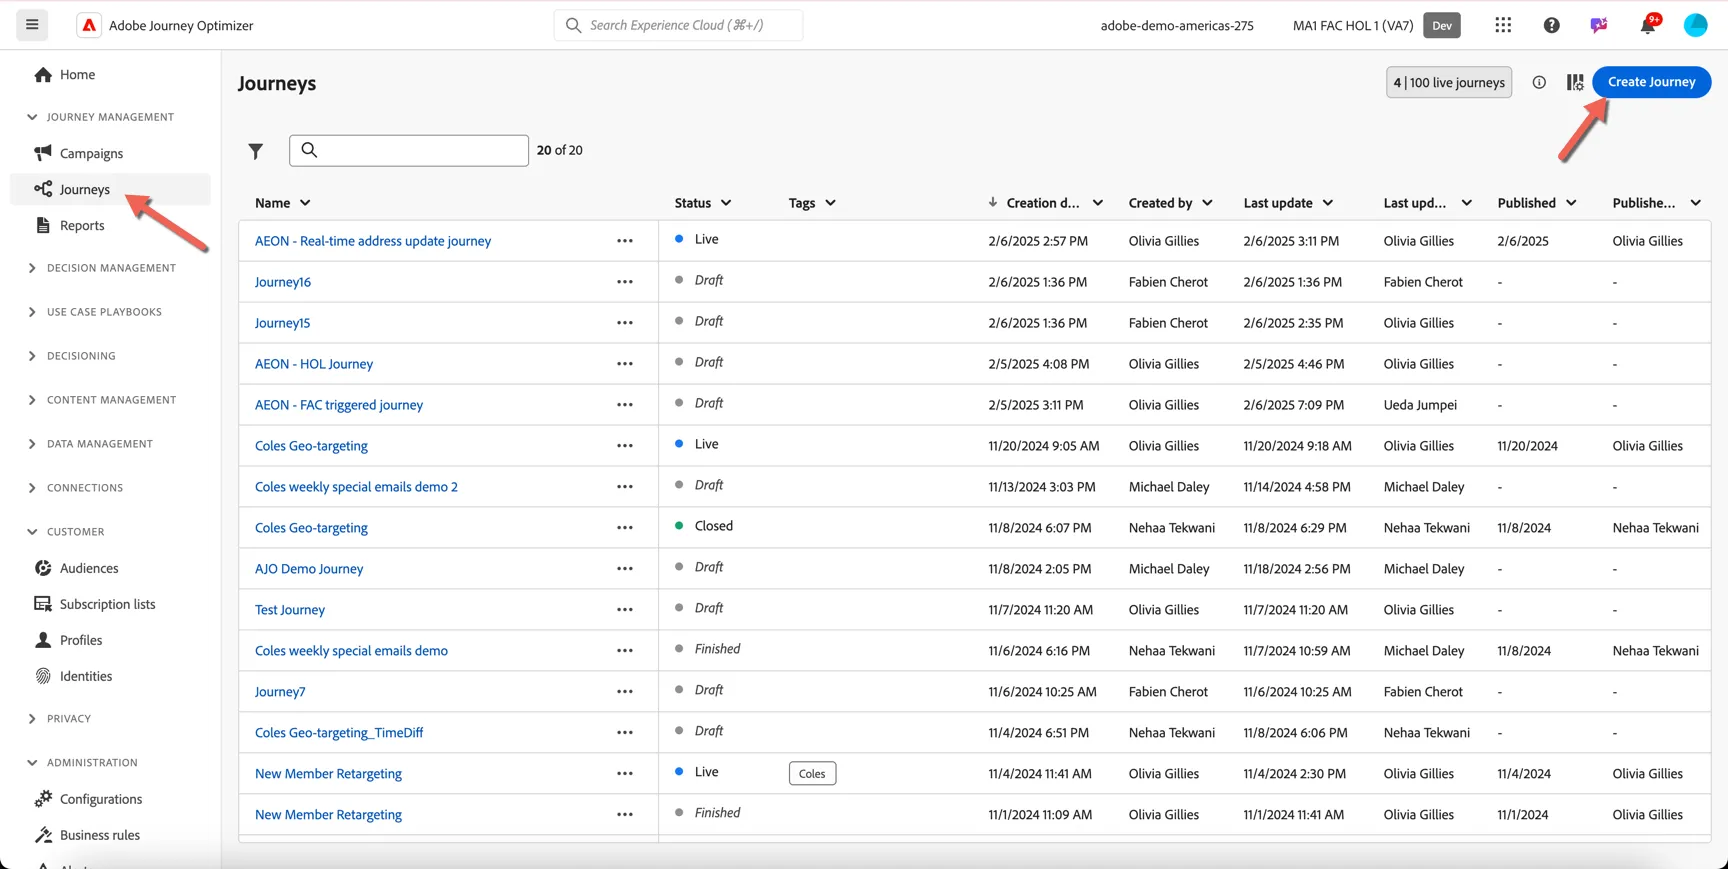Expand the Decision Management section
Screen dimensions: 1728x869
point(32,268)
